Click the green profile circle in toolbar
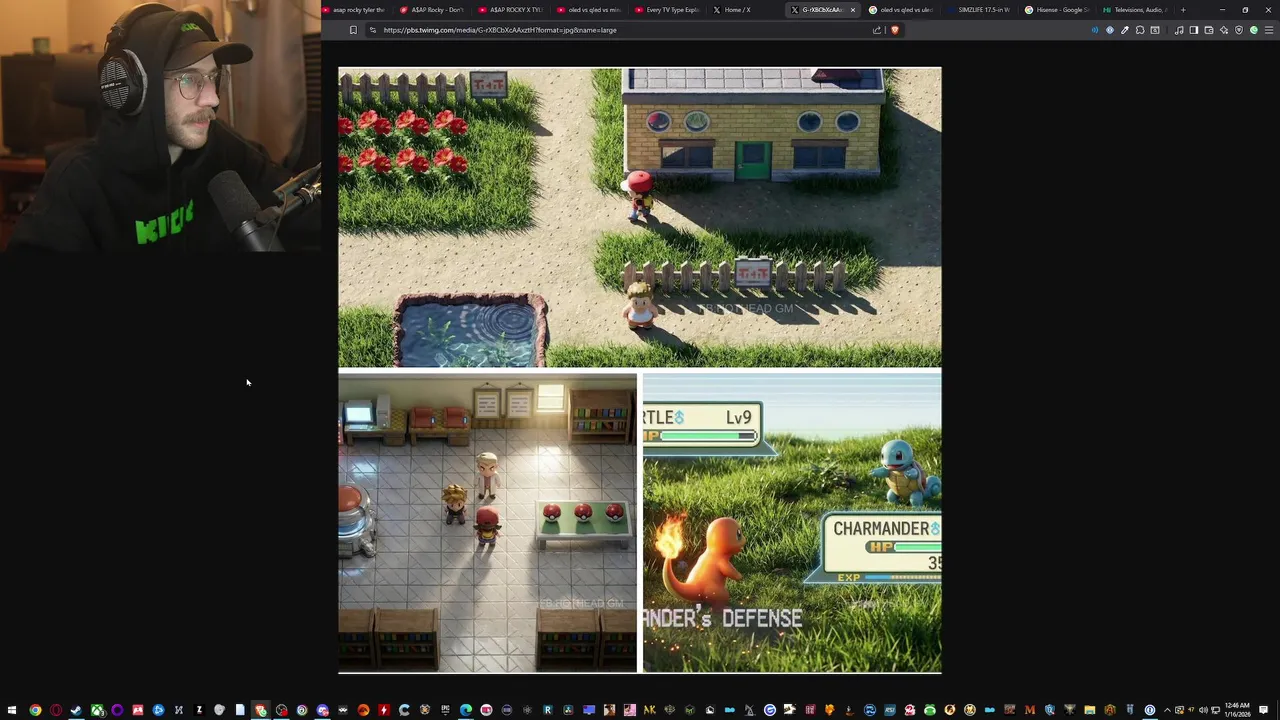The image size is (1280, 720). point(1254,30)
